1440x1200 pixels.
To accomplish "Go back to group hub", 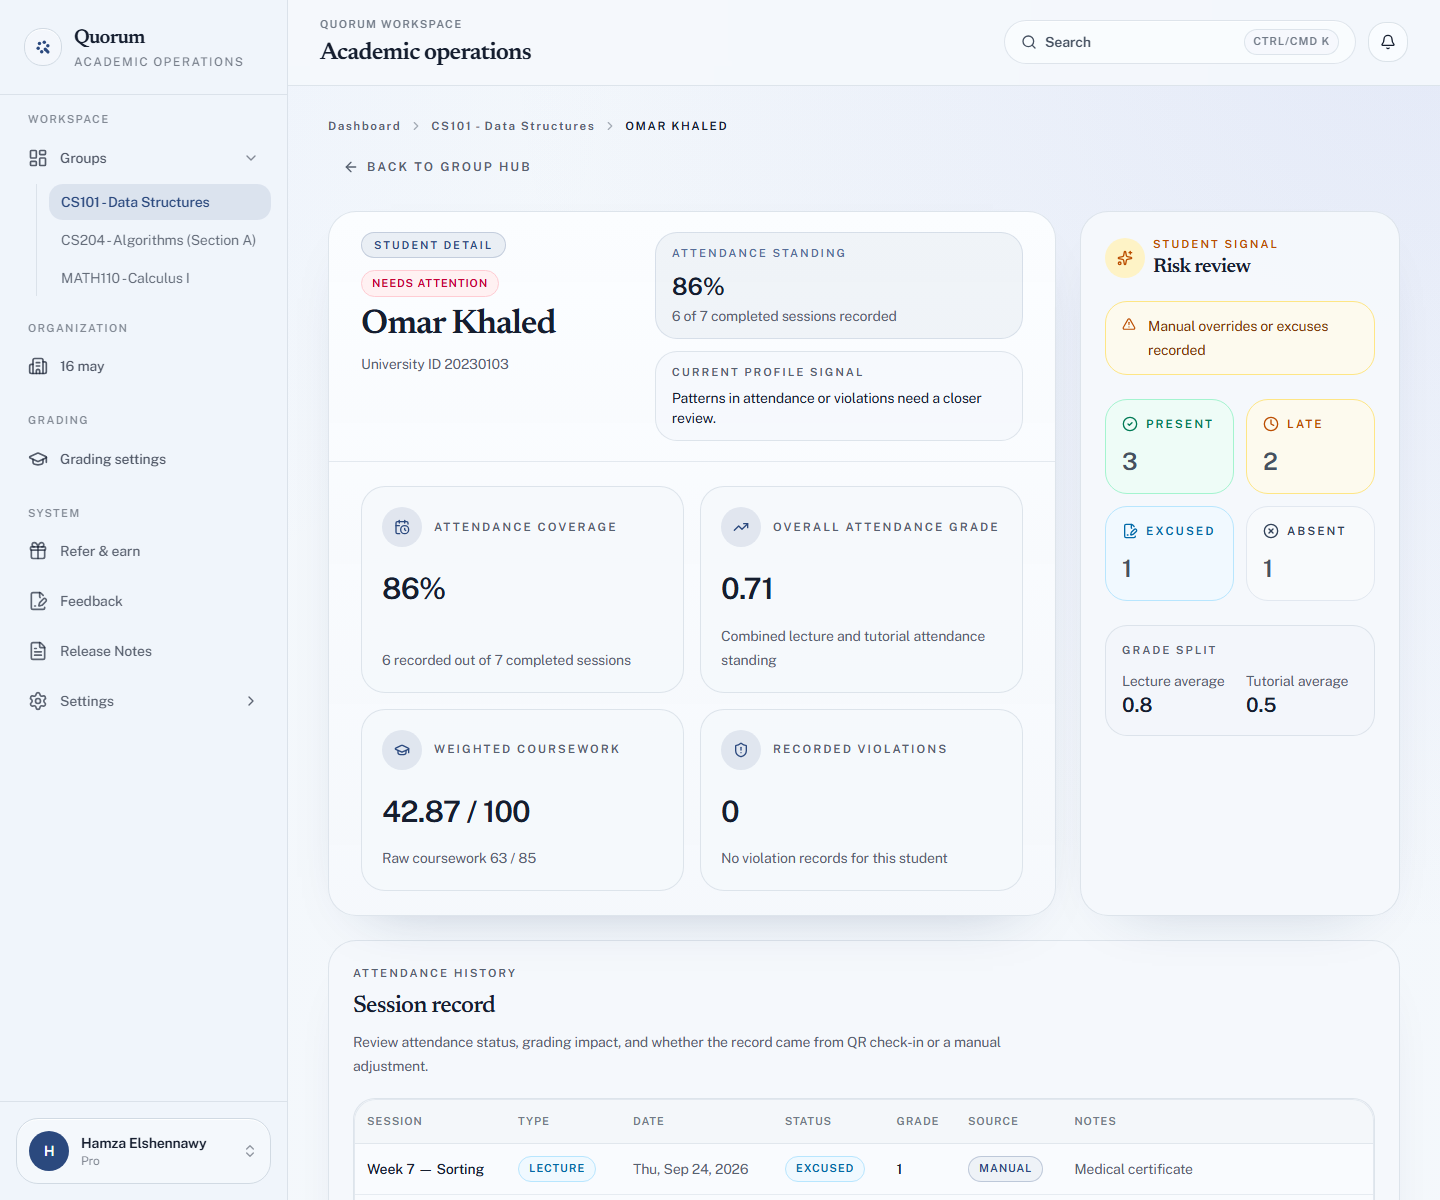I will [437, 167].
